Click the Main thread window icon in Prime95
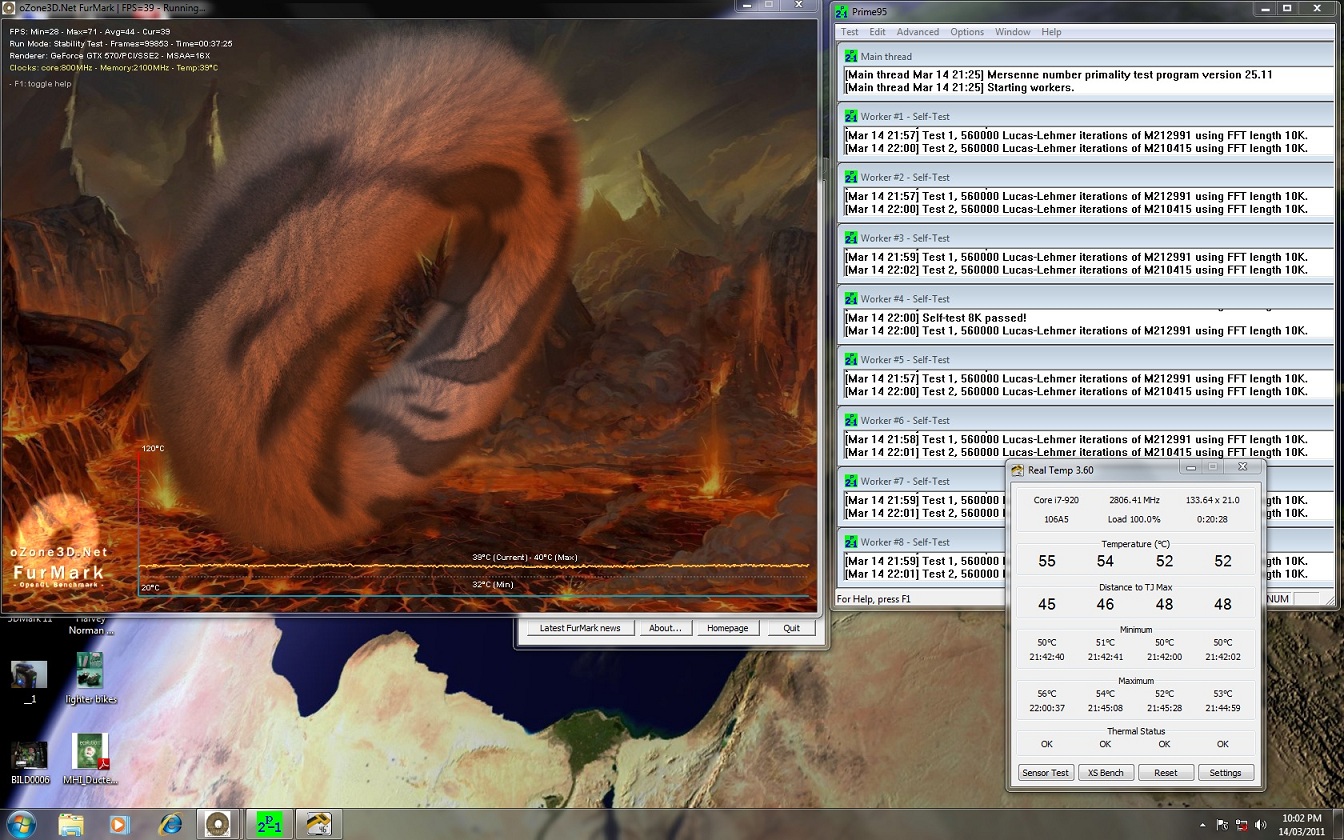The height and width of the screenshot is (840, 1344). (x=851, y=56)
